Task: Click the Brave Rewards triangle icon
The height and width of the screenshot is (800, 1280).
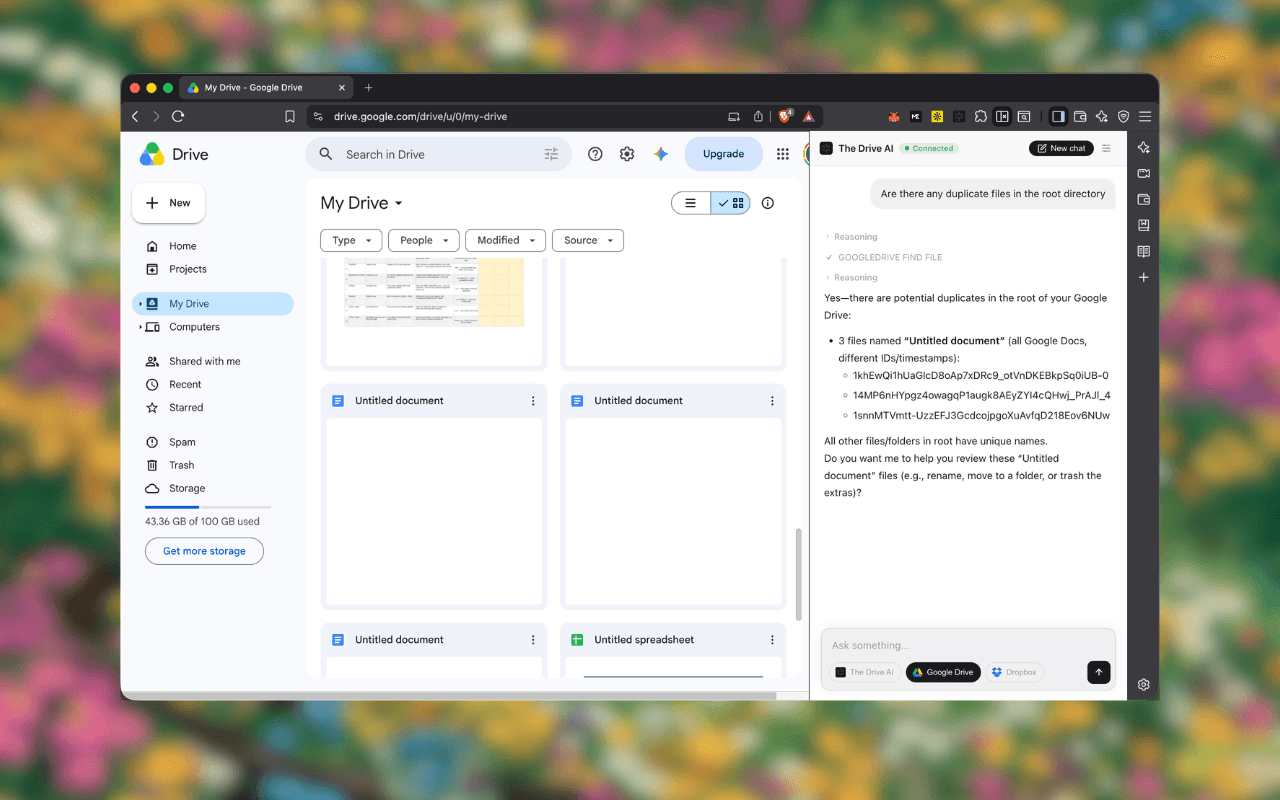Action: tap(809, 116)
